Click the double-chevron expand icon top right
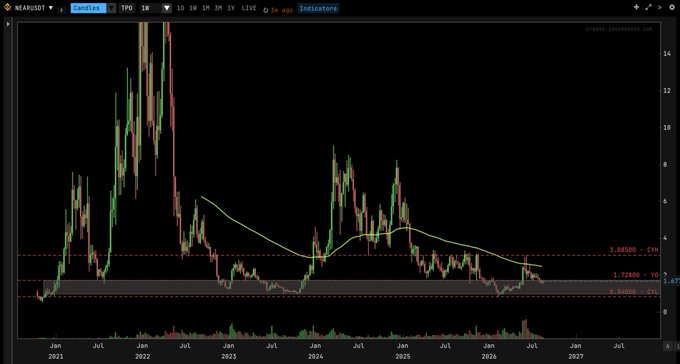 pos(660,7)
